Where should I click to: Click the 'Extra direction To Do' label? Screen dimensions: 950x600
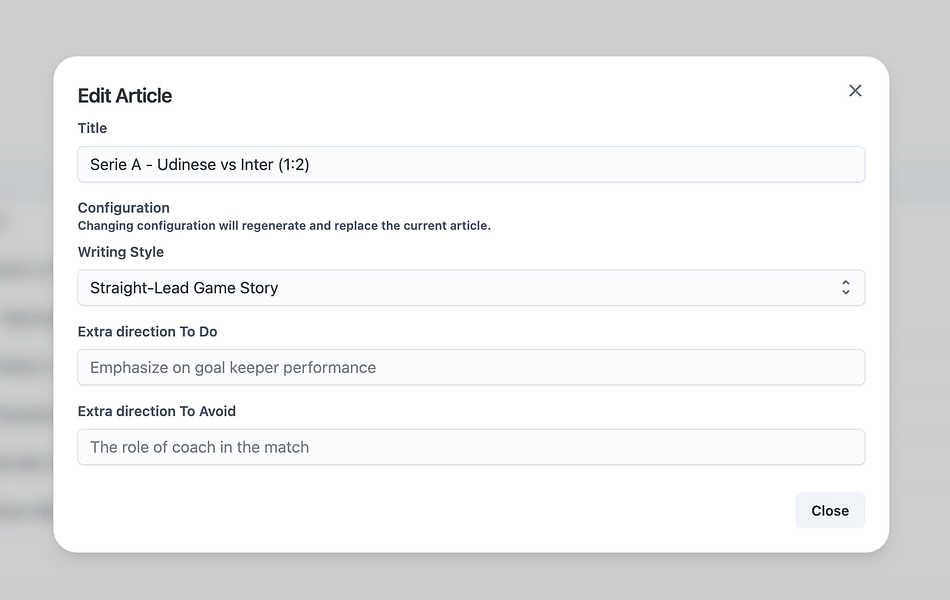pos(147,331)
